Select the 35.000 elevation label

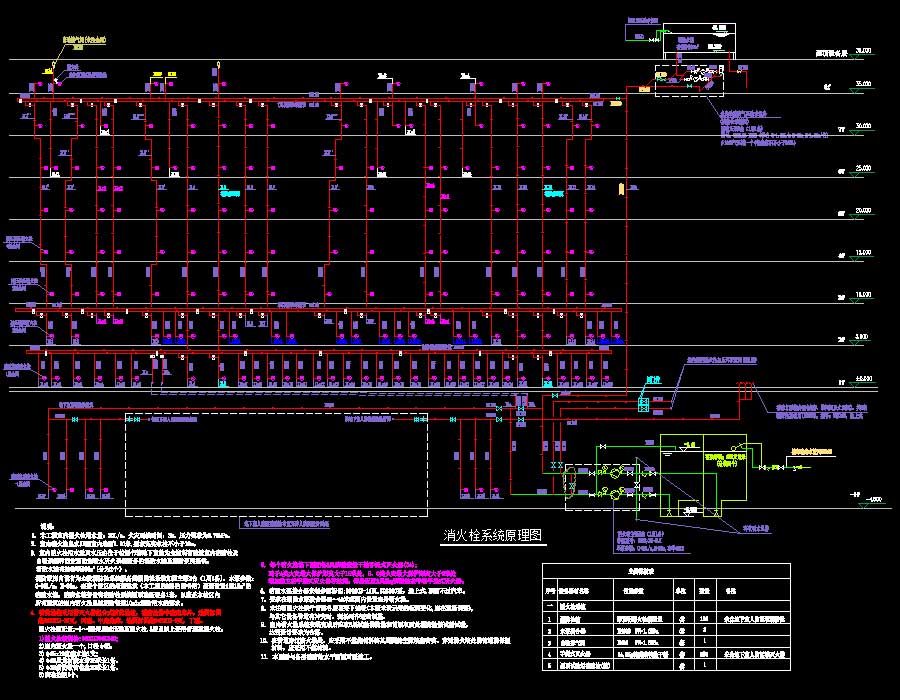pos(863,84)
